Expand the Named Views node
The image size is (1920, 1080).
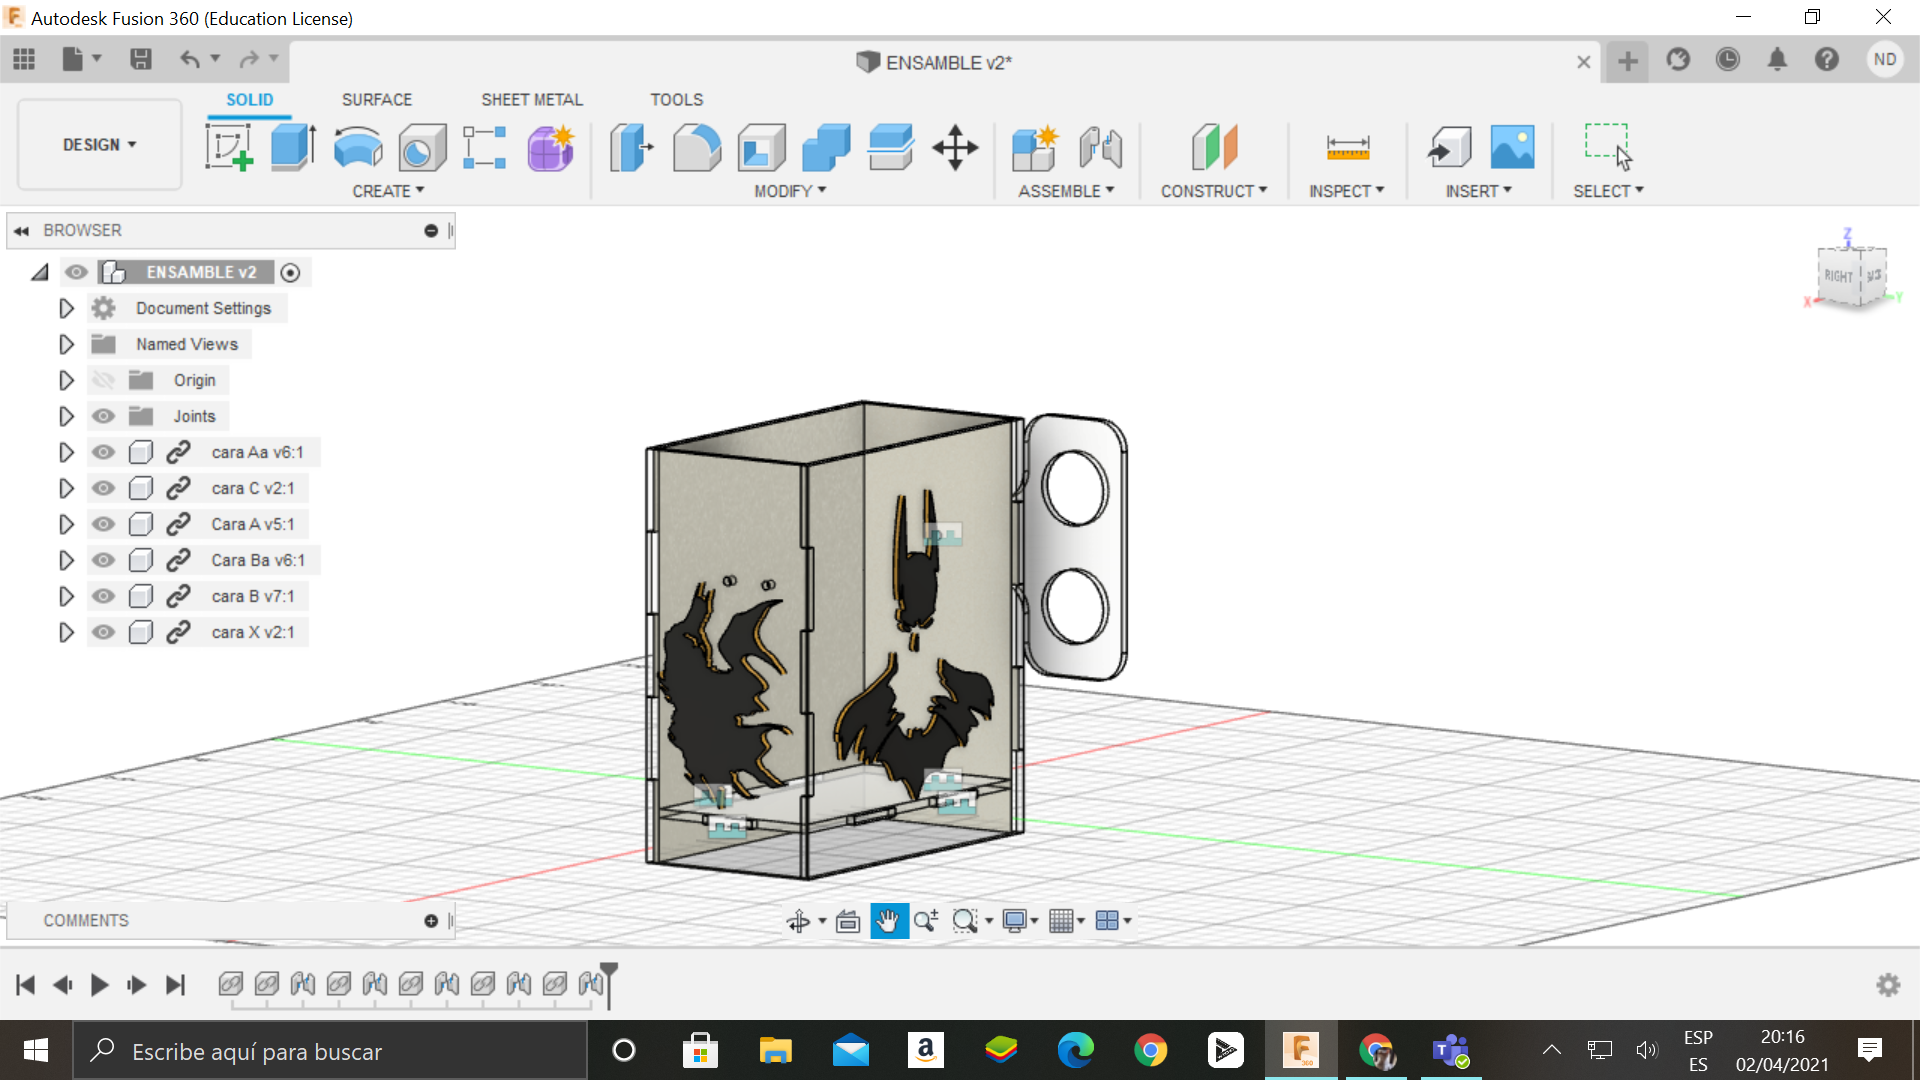pyautogui.click(x=66, y=344)
